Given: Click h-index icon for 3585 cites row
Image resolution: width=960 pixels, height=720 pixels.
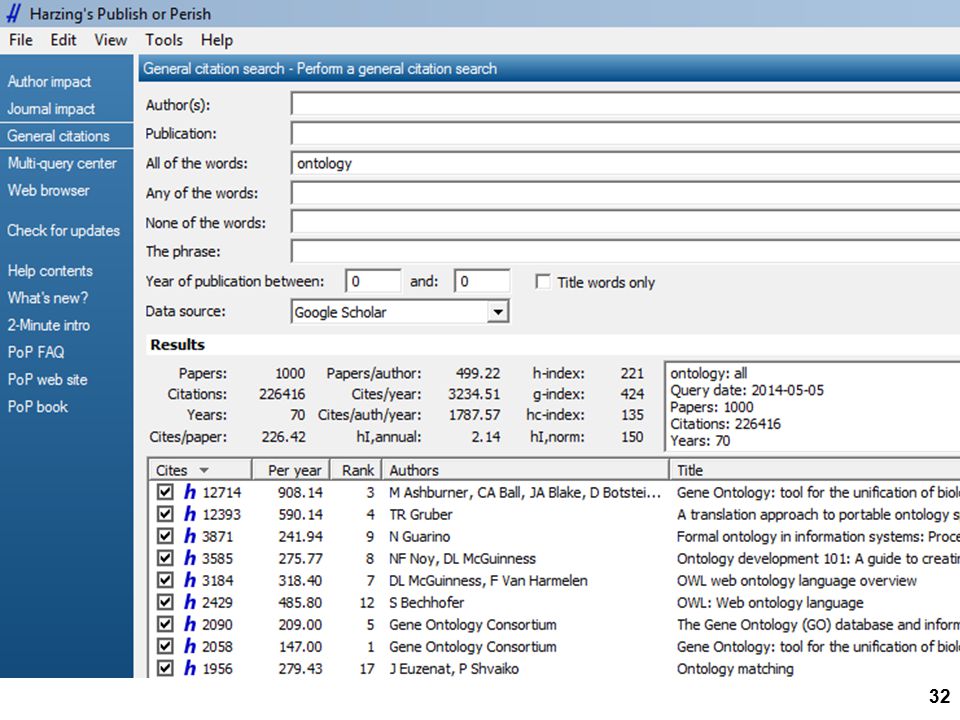Looking at the screenshot, I should click(190, 558).
